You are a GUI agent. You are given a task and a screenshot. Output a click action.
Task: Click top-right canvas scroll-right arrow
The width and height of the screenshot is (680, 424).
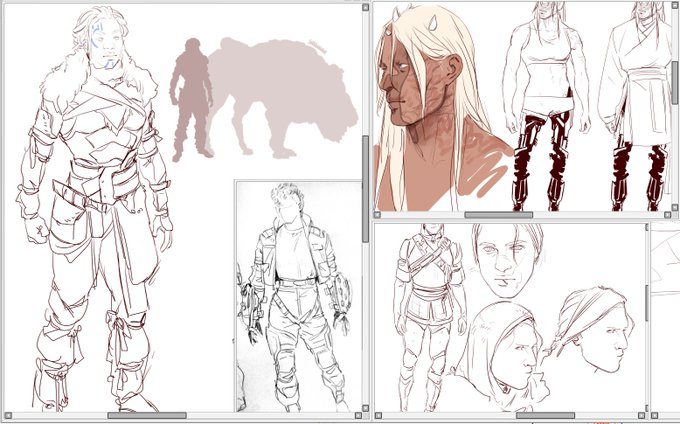667,215
